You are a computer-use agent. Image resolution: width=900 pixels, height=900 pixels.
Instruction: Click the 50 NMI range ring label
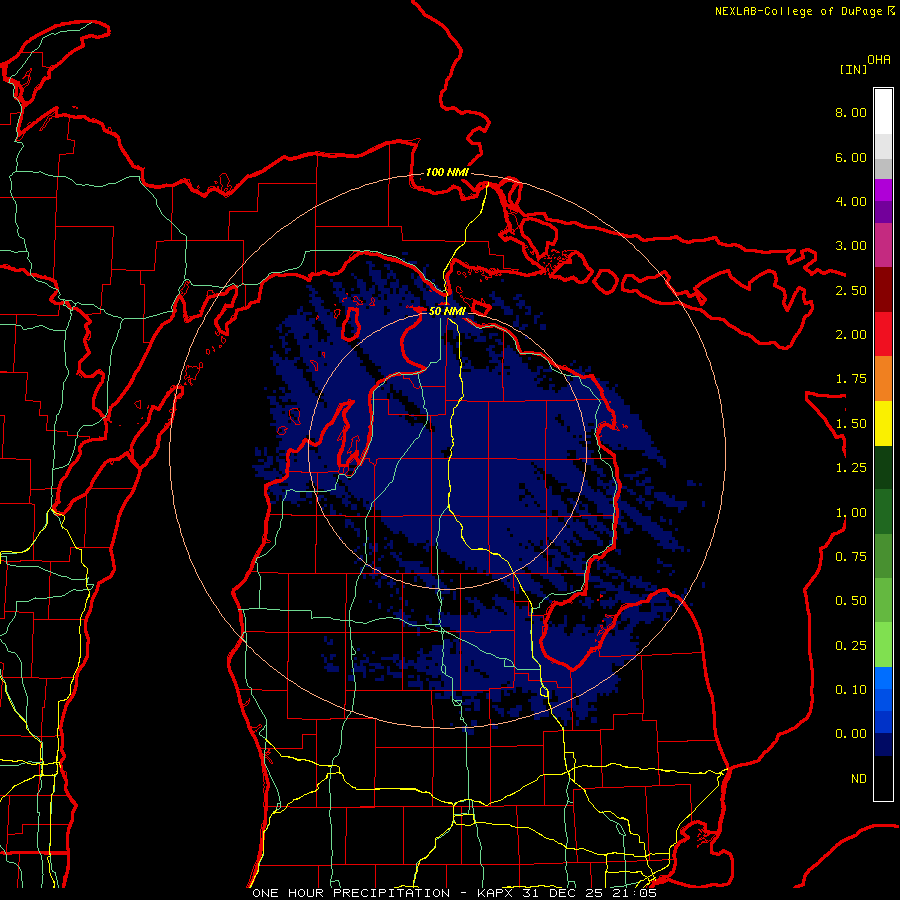click(x=447, y=311)
